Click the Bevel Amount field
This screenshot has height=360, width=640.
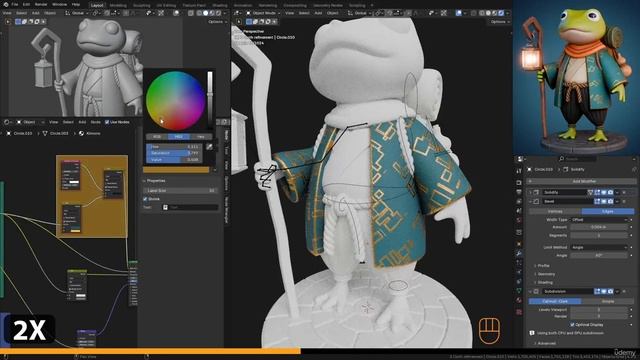598,227
